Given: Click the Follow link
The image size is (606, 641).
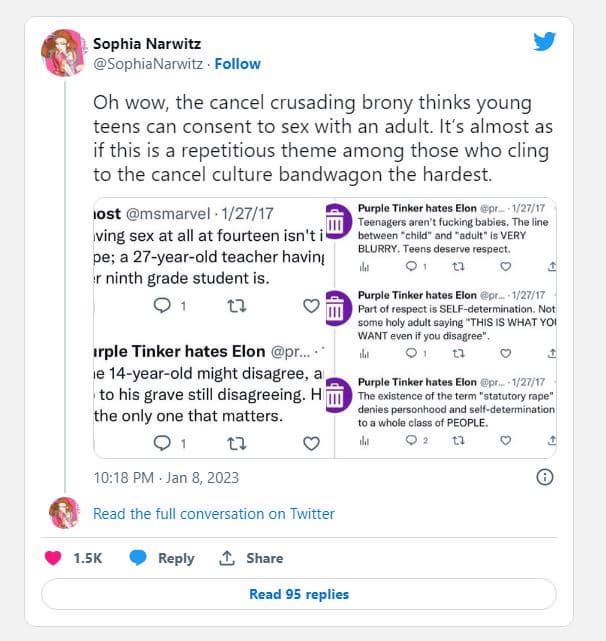Looking at the screenshot, I should [237, 64].
